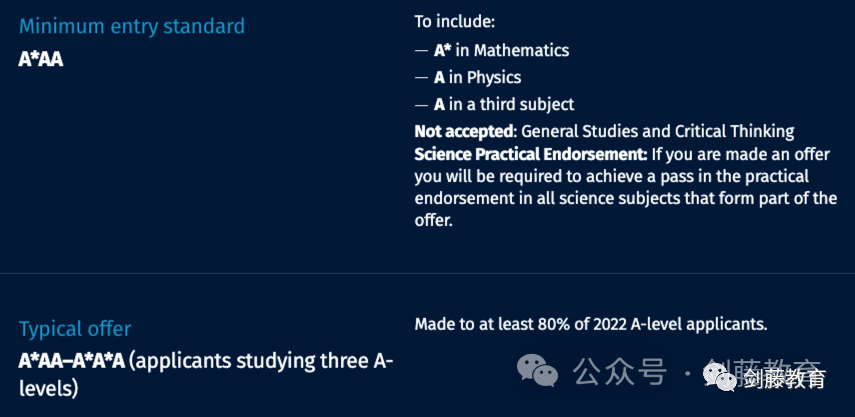Image resolution: width=855 pixels, height=417 pixels.
Task: Click the applicants studying three A-levels text
Action: click(206, 374)
